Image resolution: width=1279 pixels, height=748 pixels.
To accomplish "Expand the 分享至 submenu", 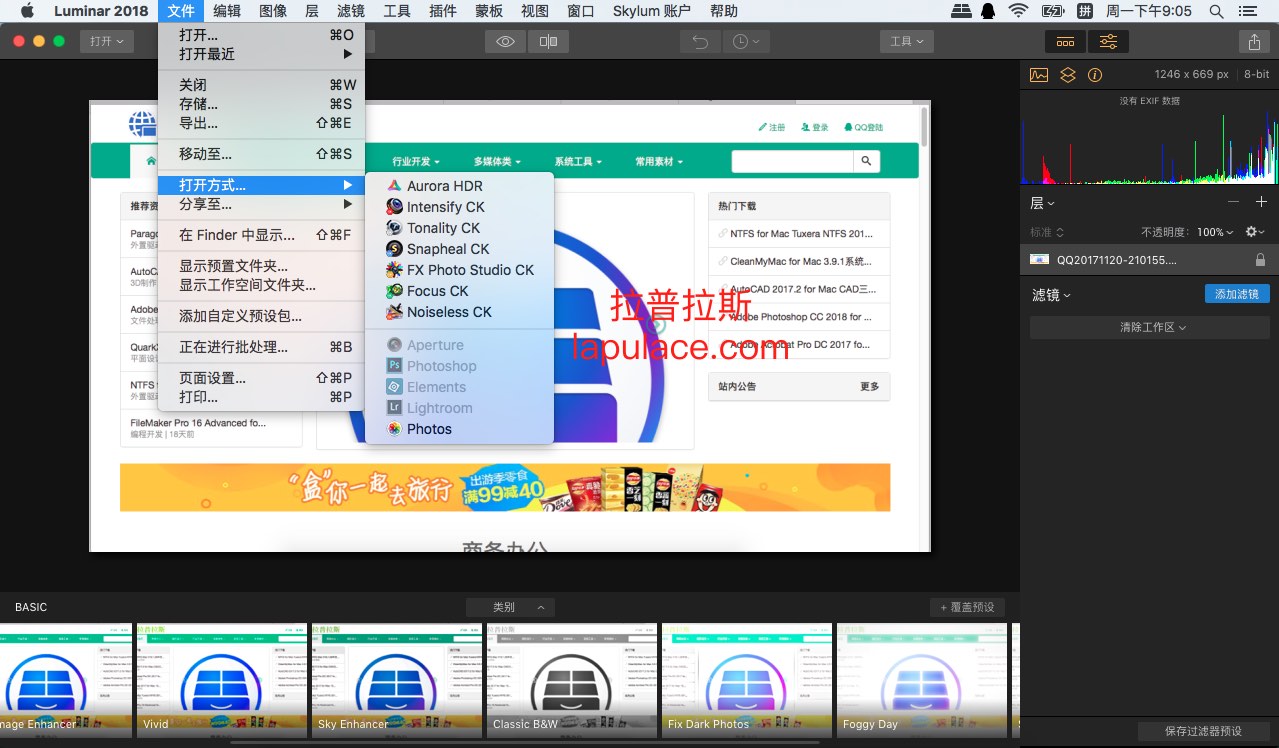I will click(x=261, y=204).
